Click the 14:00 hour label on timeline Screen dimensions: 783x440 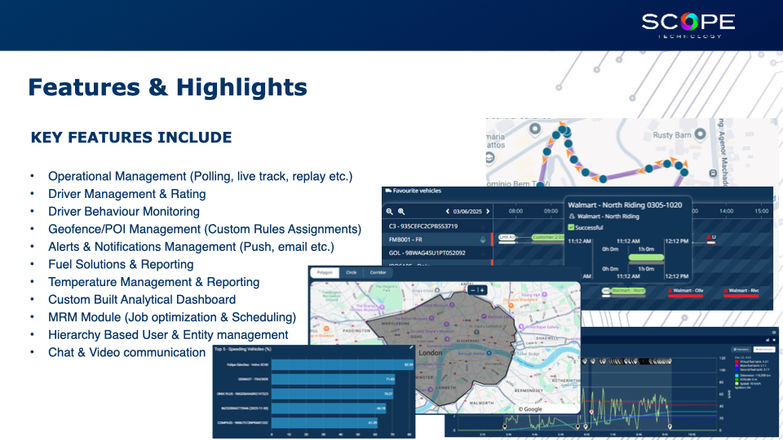[727, 211]
